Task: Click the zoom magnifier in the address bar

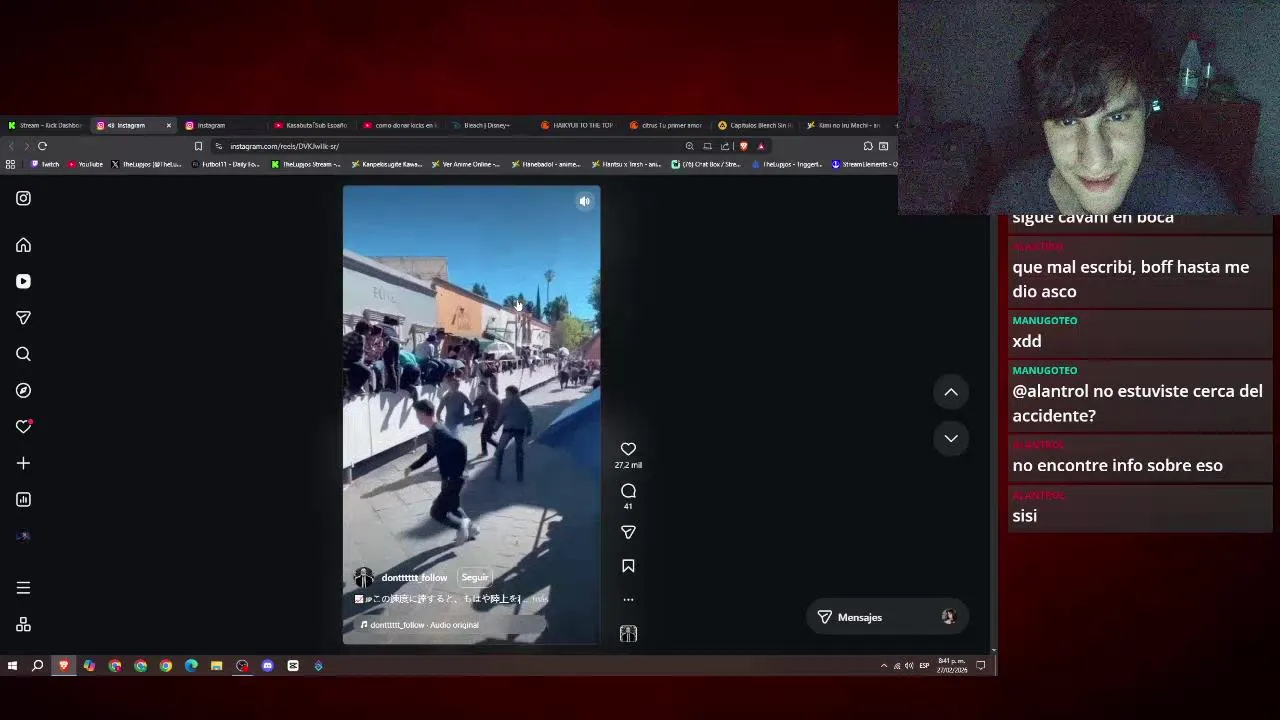Action: pyautogui.click(x=689, y=146)
